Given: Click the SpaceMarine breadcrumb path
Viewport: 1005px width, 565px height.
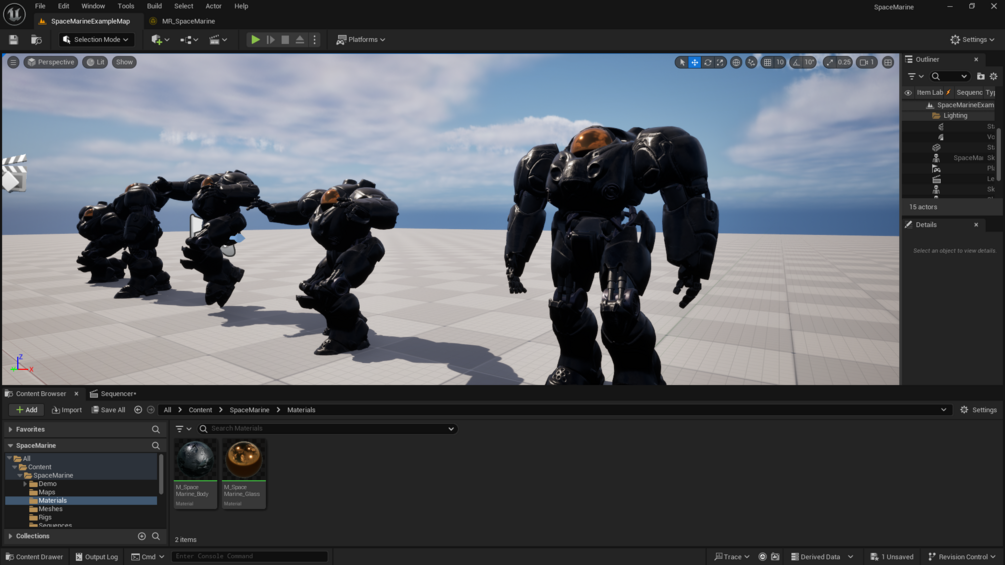Looking at the screenshot, I should (249, 410).
